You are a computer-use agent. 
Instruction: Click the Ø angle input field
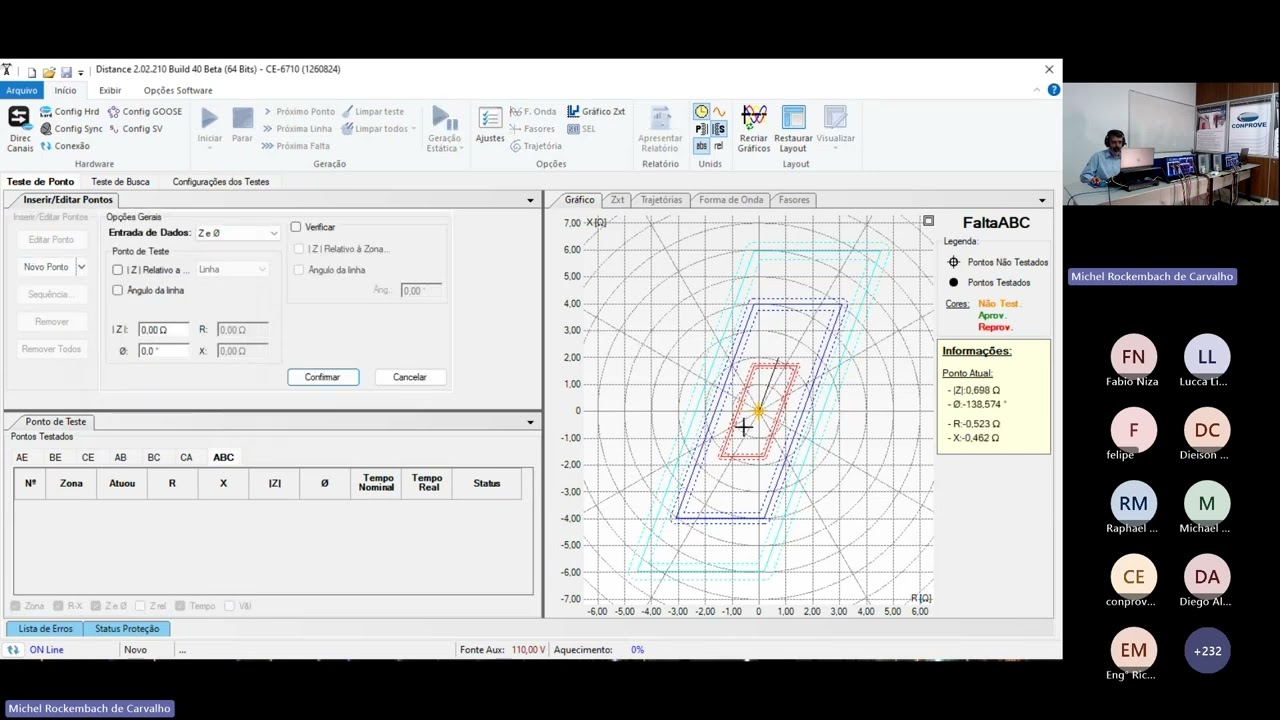coord(164,351)
